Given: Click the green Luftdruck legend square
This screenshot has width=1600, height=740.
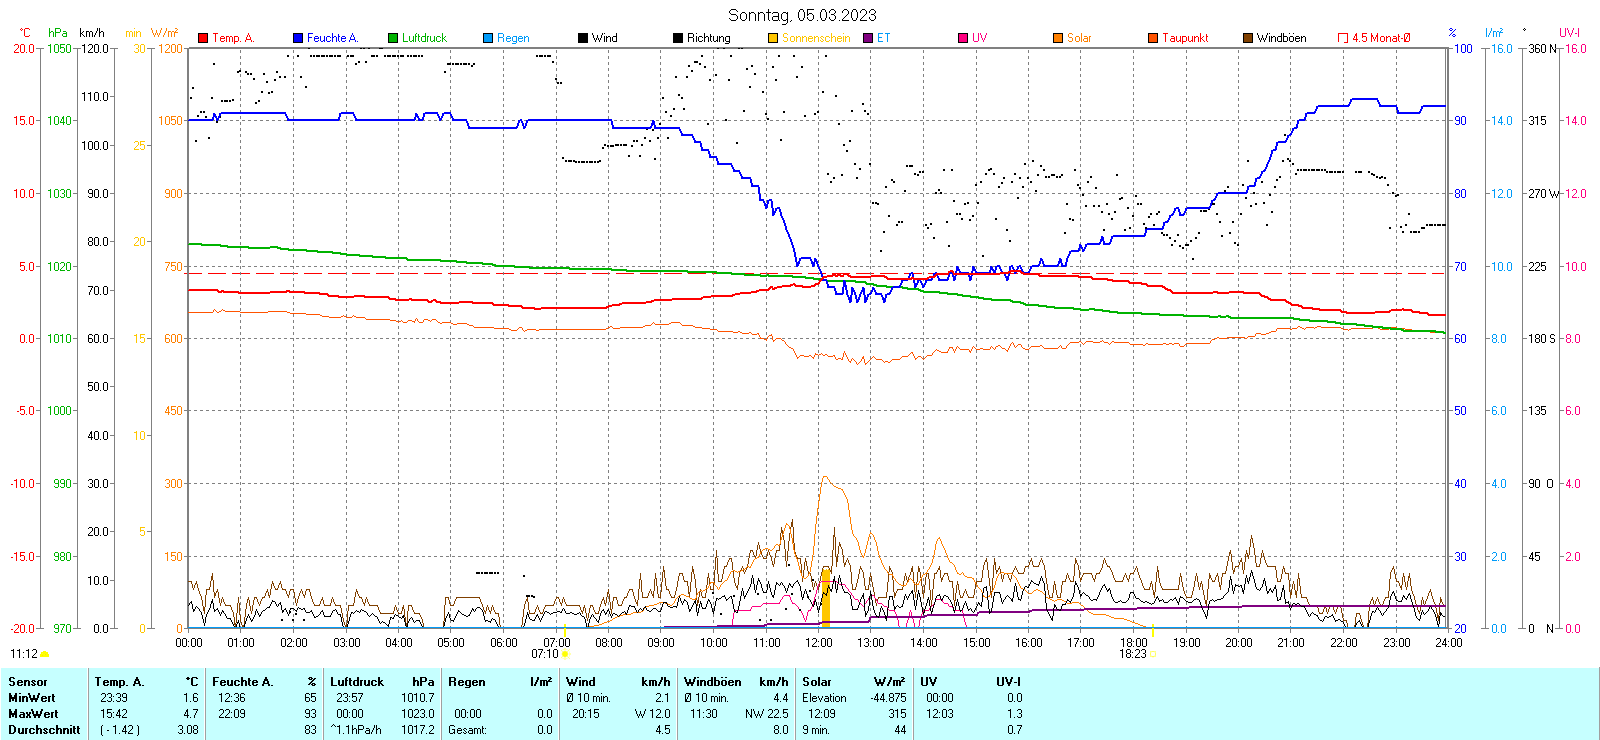Looking at the screenshot, I should point(393,38).
